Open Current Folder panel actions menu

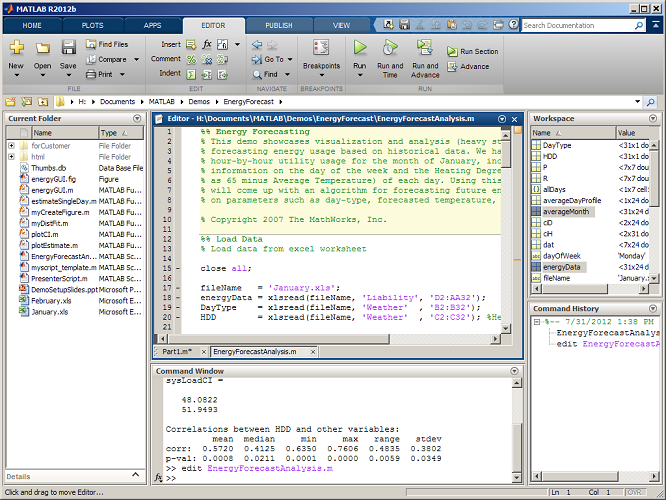pos(137,118)
